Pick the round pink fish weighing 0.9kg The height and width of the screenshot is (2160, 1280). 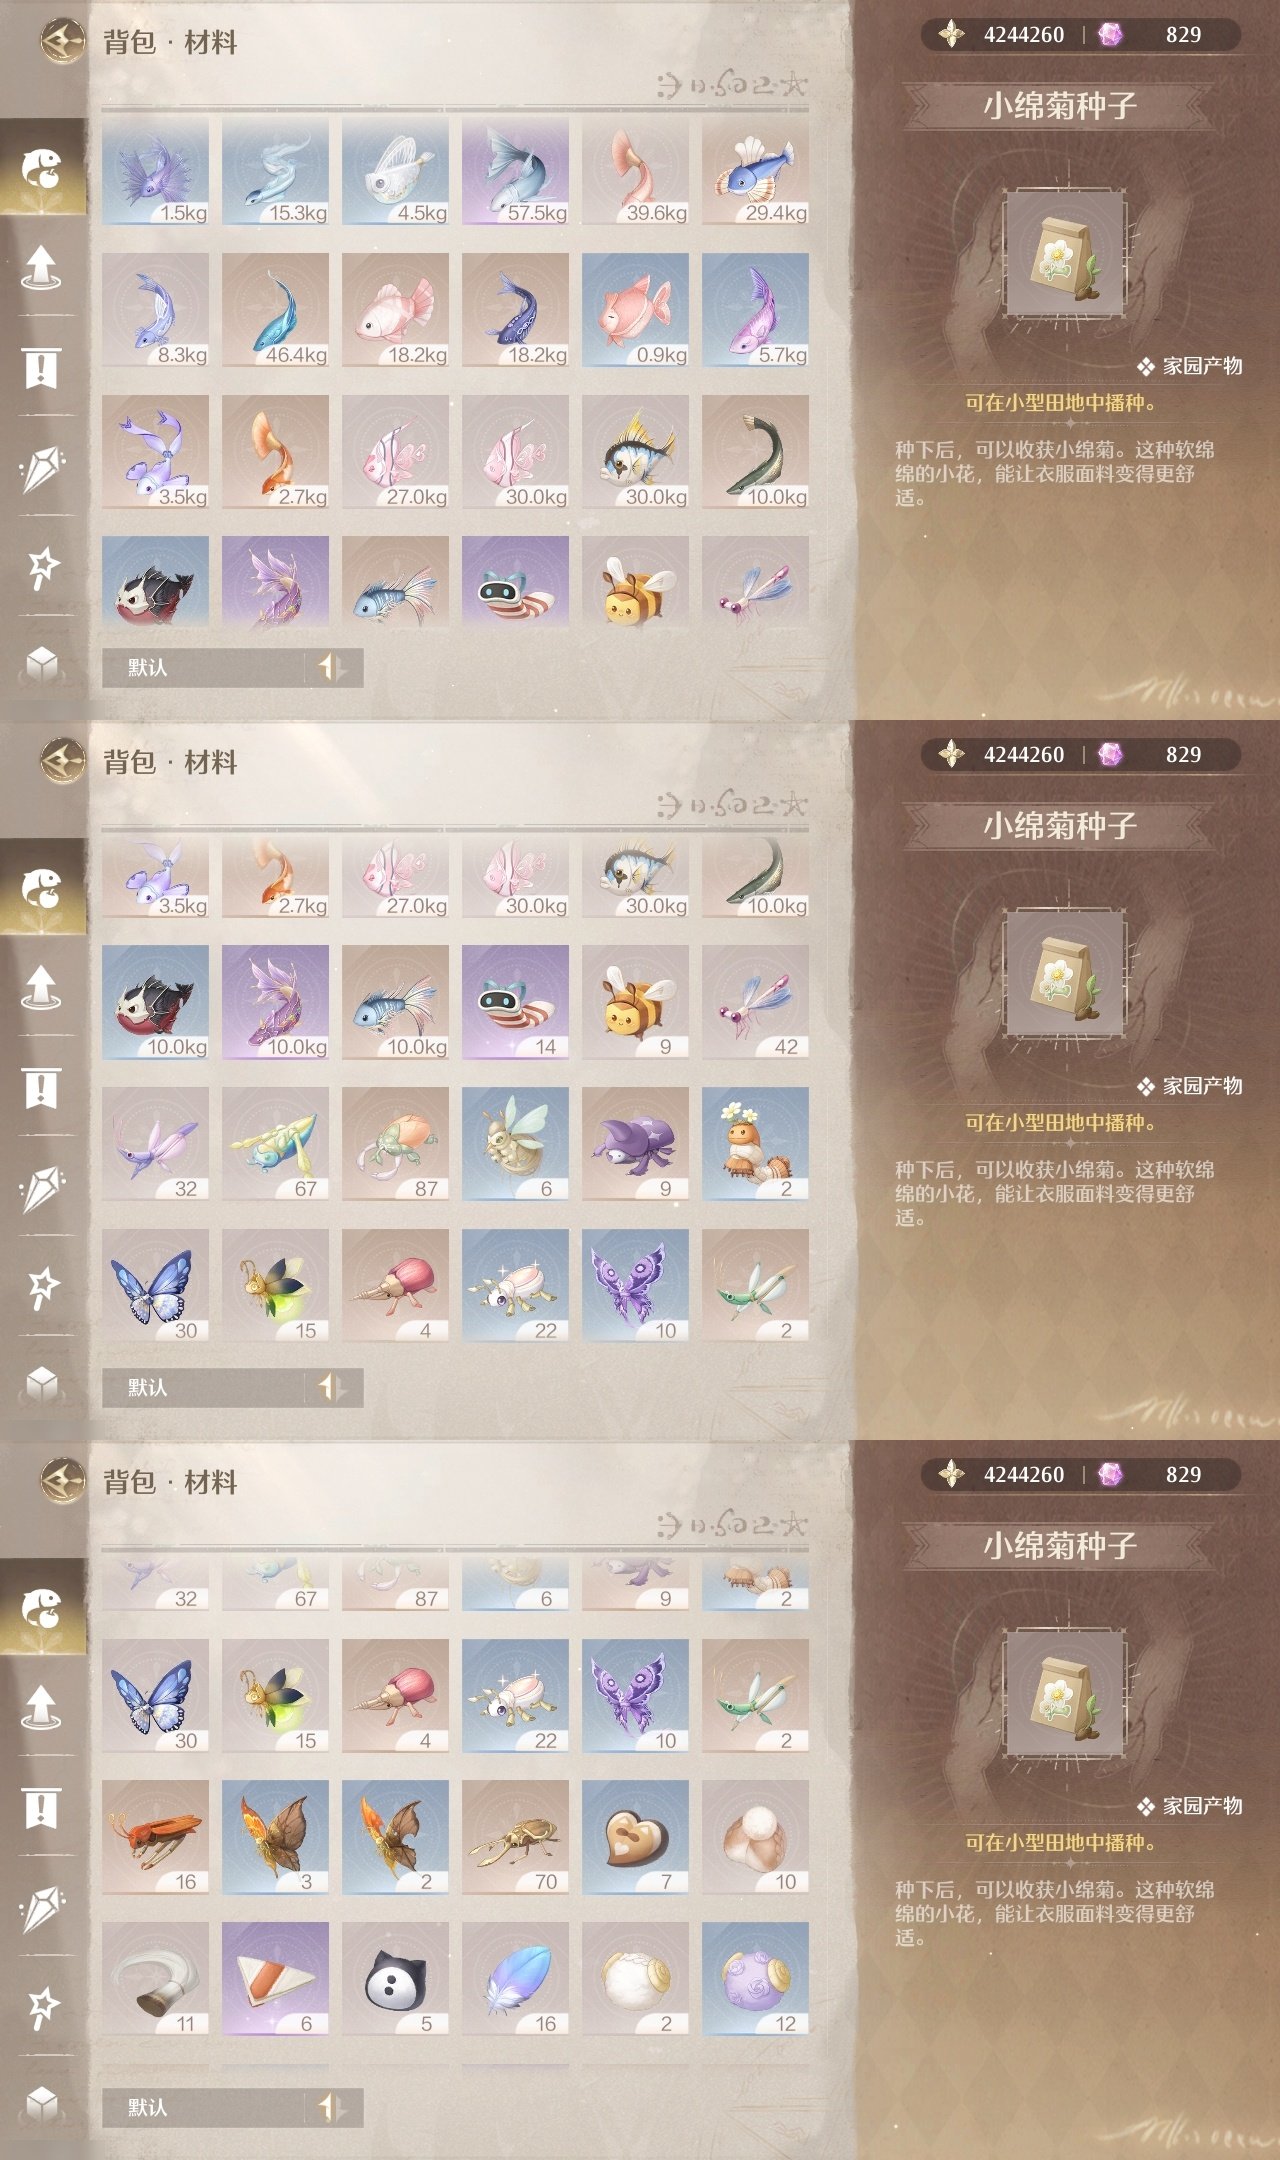[635, 310]
